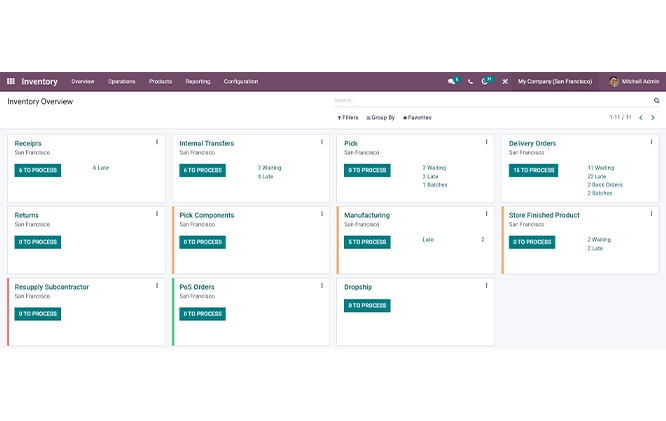The image size is (666, 421).
Task: Open My Company (San Francisco) switcher
Action: click(x=555, y=82)
